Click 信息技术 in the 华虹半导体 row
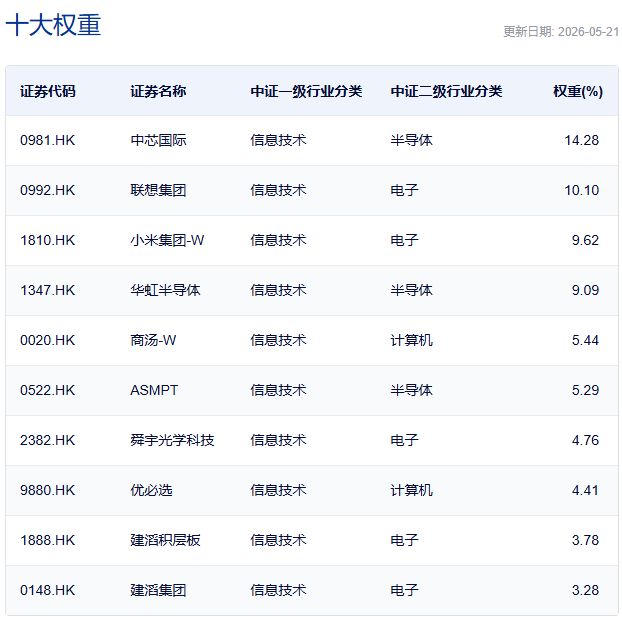This screenshot has height=621, width=622. pyautogui.click(x=278, y=290)
